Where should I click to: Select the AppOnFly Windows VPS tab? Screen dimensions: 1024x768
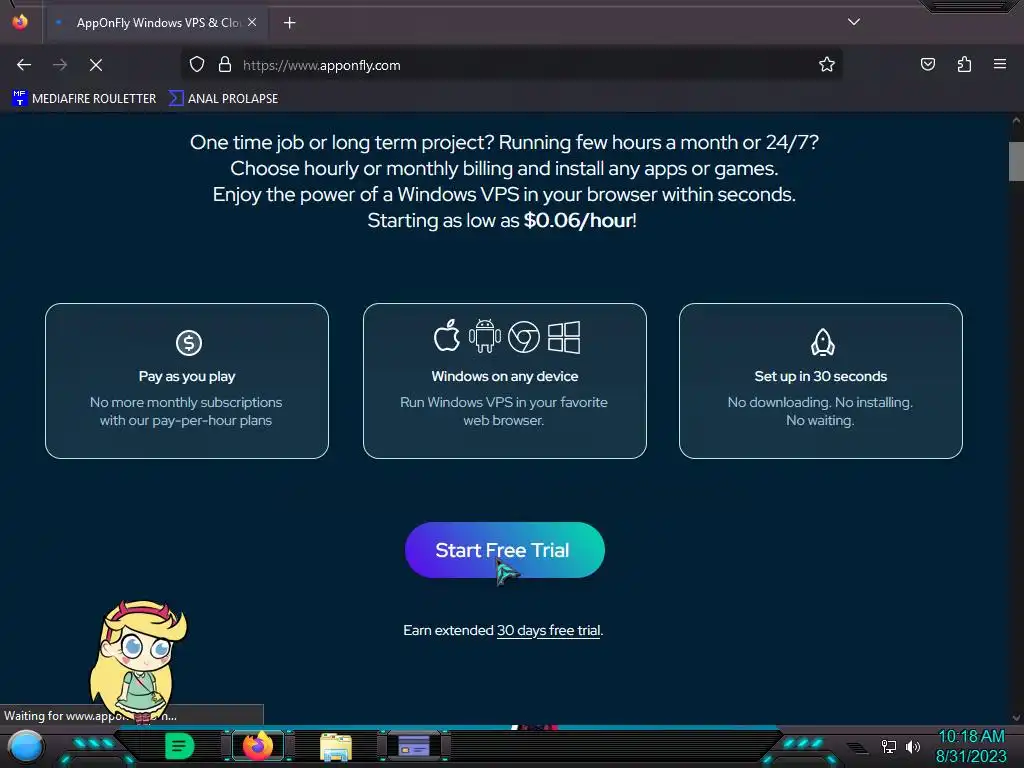tap(156, 23)
